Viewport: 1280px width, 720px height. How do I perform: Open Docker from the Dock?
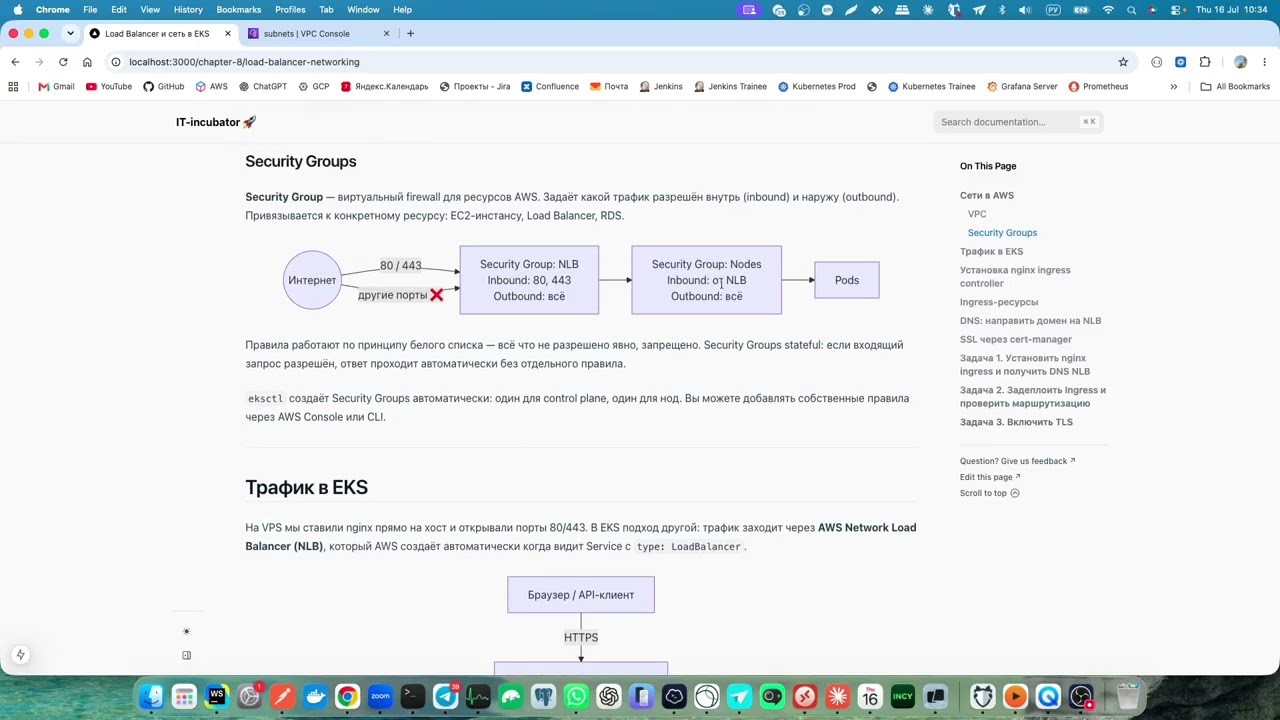click(315, 696)
